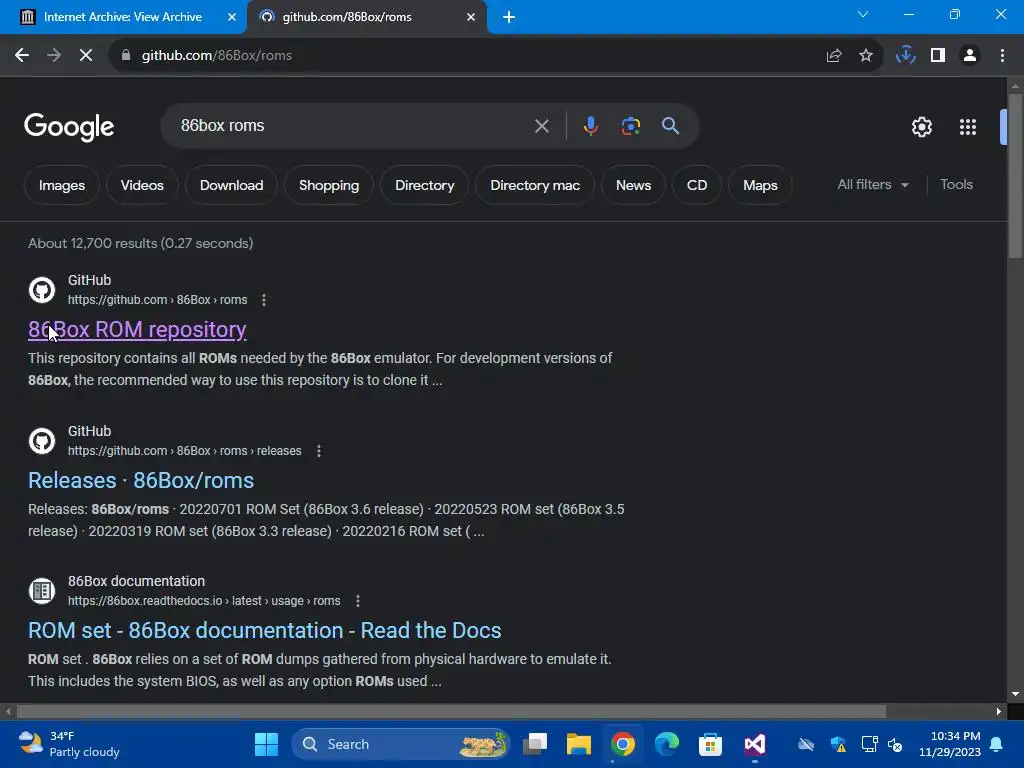Image resolution: width=1024 pixels, height=768 pixels.
Task: Open notifications bell in system tray
Action: pyautogui.click(x=997, y=744)
